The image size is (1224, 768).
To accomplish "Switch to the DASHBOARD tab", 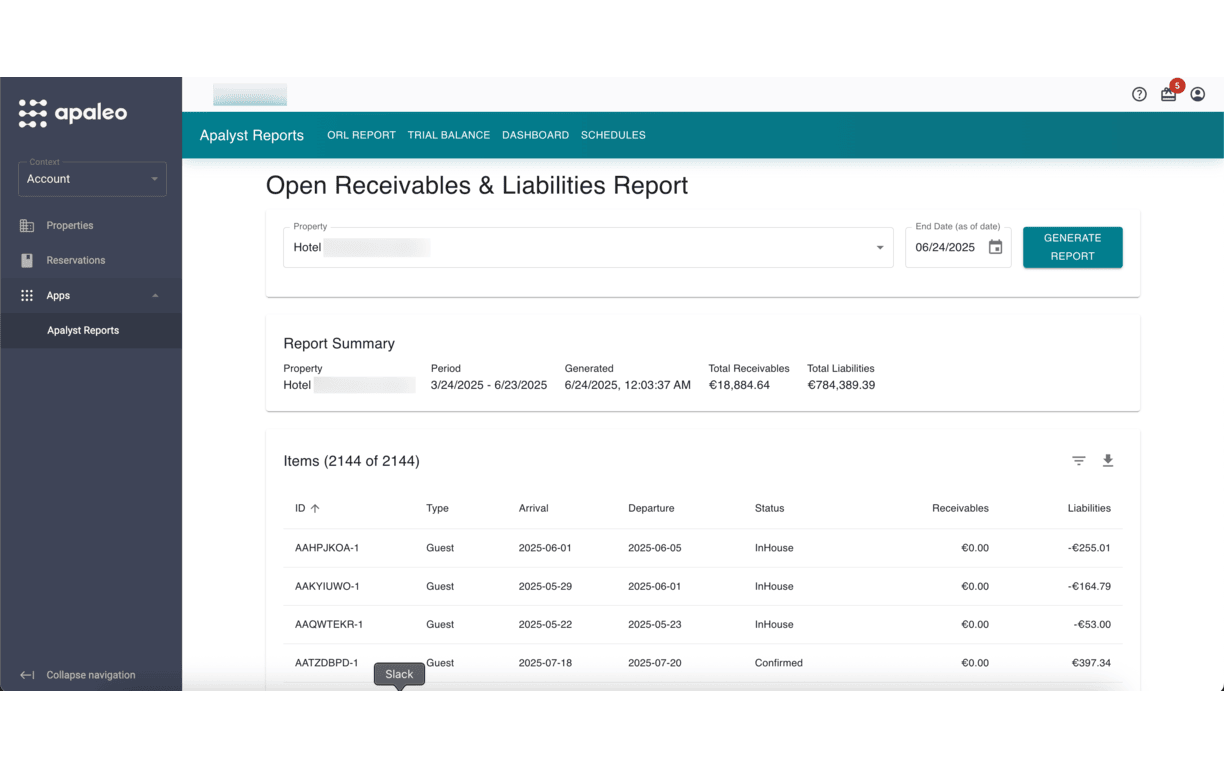I will point(535,135).
